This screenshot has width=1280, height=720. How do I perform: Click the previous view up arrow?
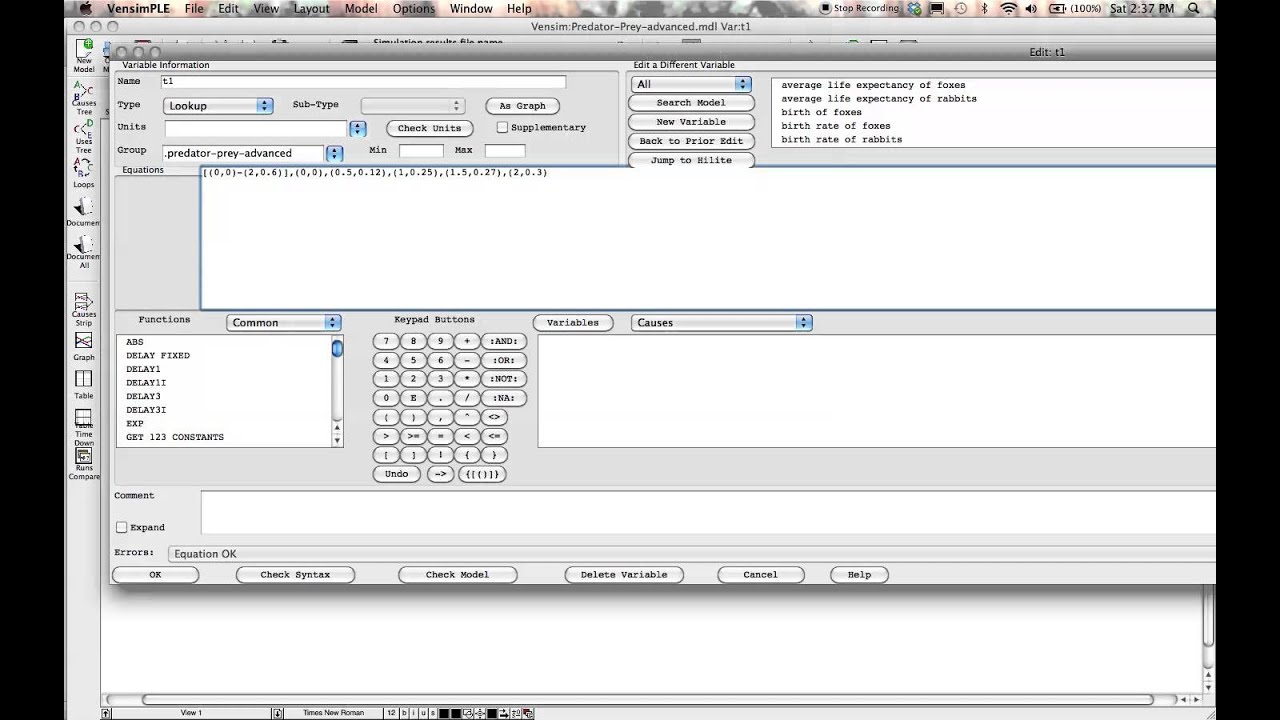[x=106, y=713]
